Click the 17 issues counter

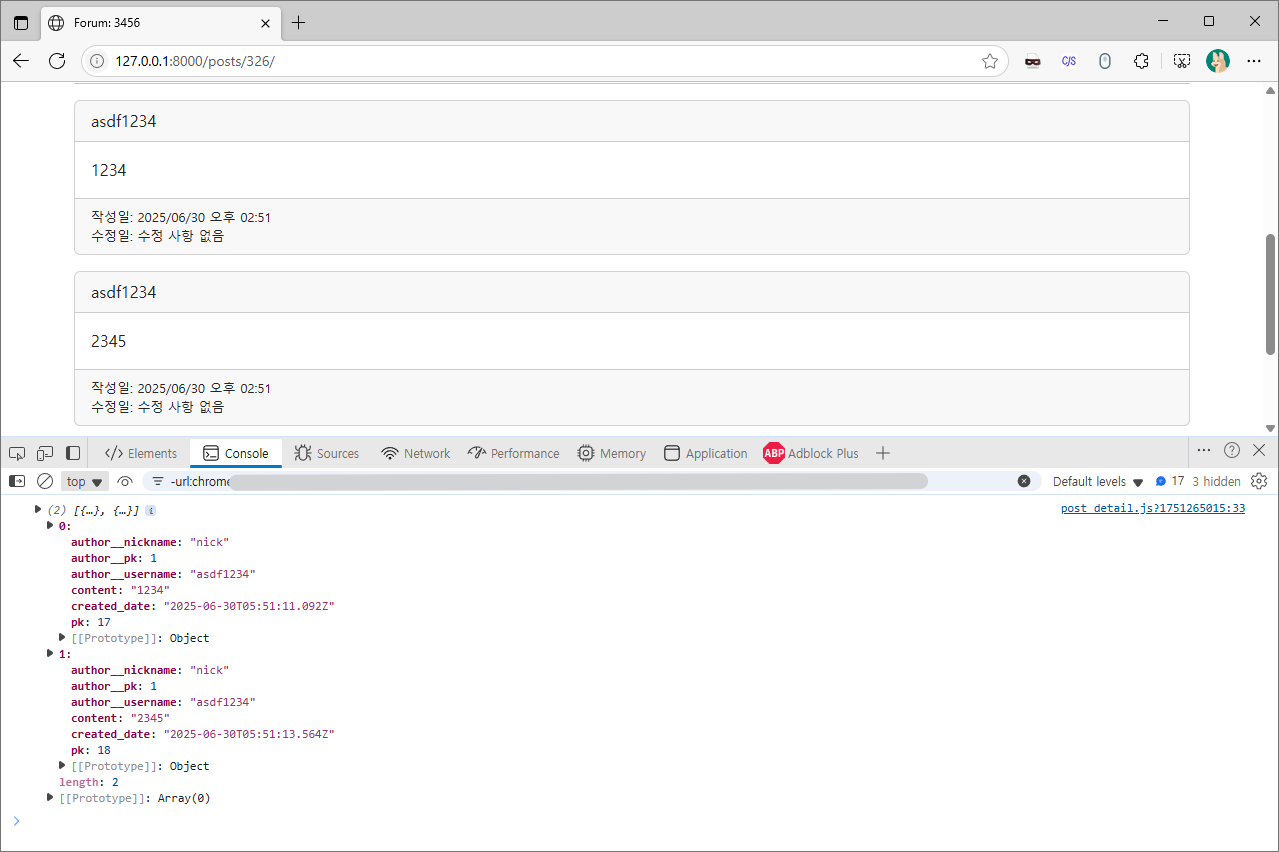coord(1170,481)
